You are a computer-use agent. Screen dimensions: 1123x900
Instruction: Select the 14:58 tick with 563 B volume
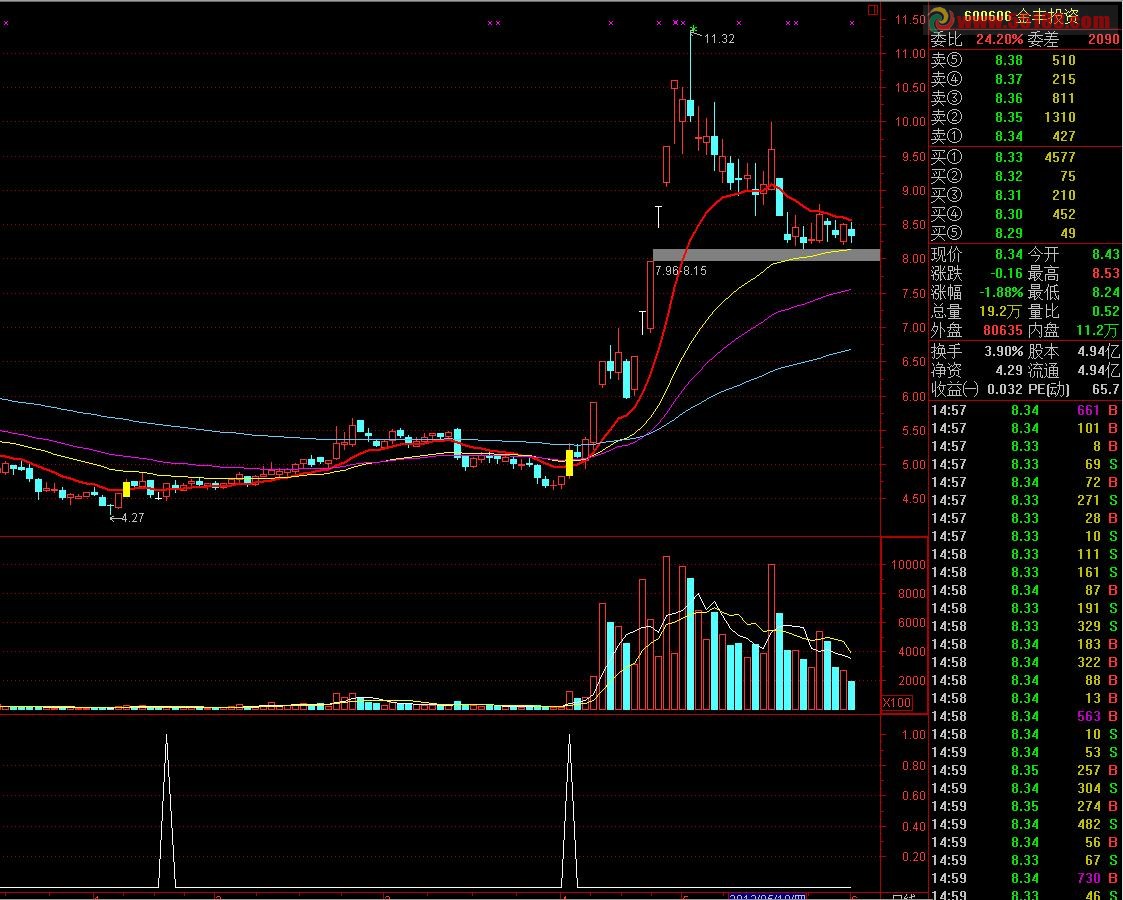tap(1025, 716)
